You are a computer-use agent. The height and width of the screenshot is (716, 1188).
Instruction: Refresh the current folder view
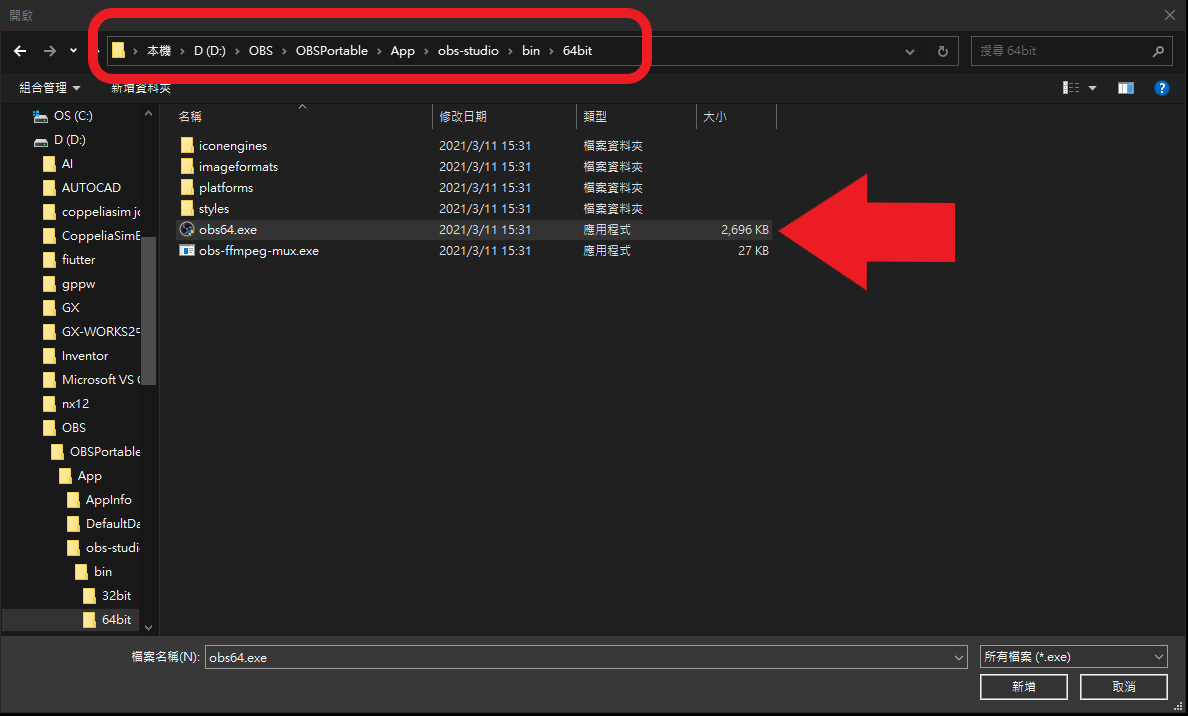943,52
